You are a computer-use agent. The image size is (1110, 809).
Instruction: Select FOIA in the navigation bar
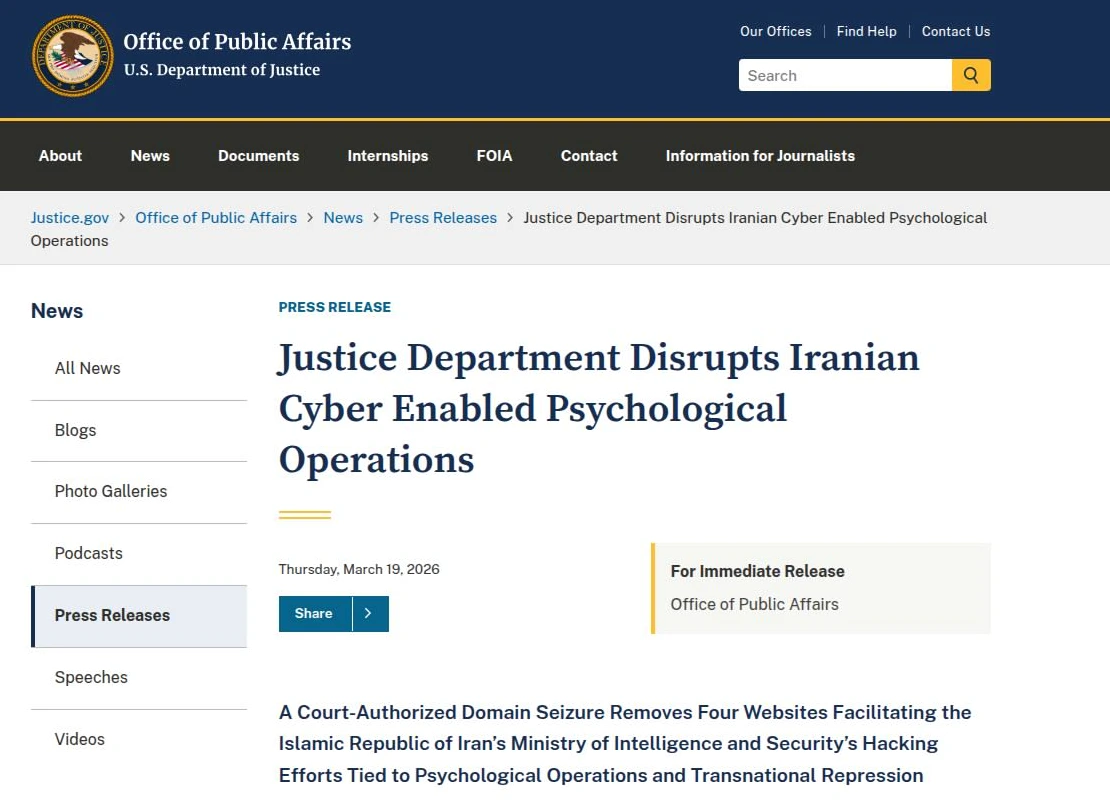click(494, 156)
